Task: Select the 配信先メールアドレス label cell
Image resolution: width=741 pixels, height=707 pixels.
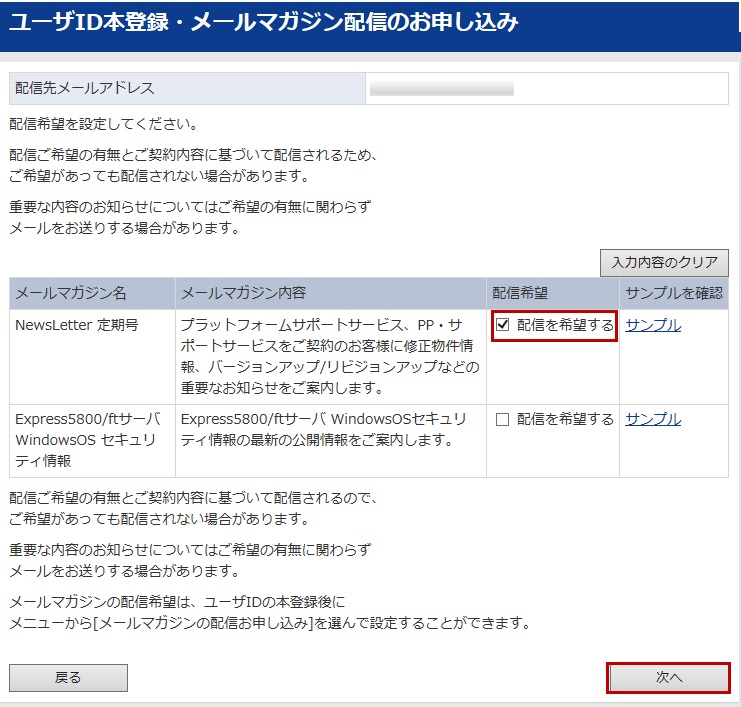Action: click(186, 89)
